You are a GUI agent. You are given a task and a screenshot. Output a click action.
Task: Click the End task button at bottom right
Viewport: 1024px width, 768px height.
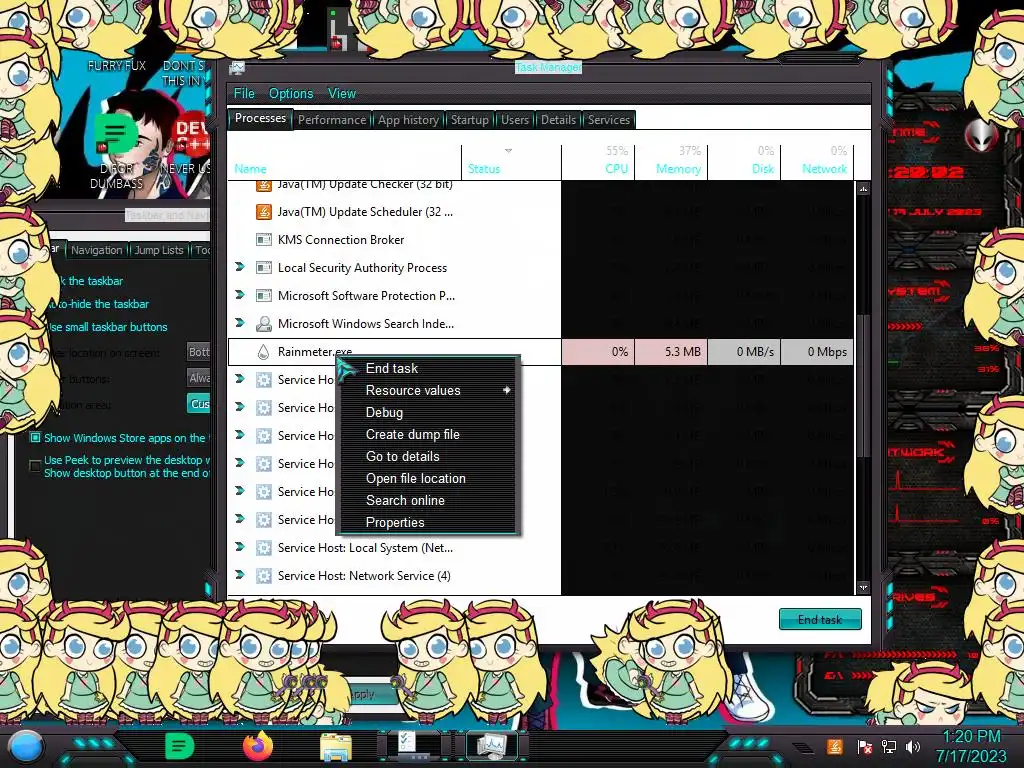(820, 619)
